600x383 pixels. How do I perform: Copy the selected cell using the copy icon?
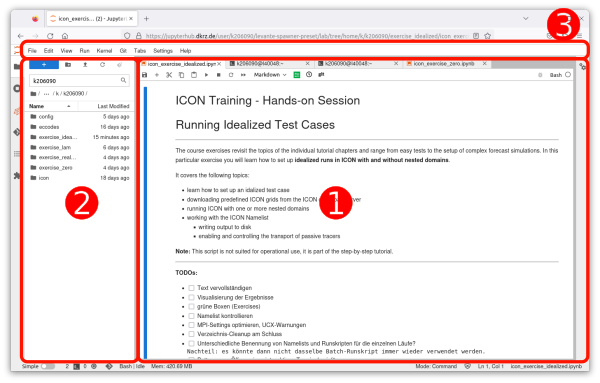coord(181,75)
